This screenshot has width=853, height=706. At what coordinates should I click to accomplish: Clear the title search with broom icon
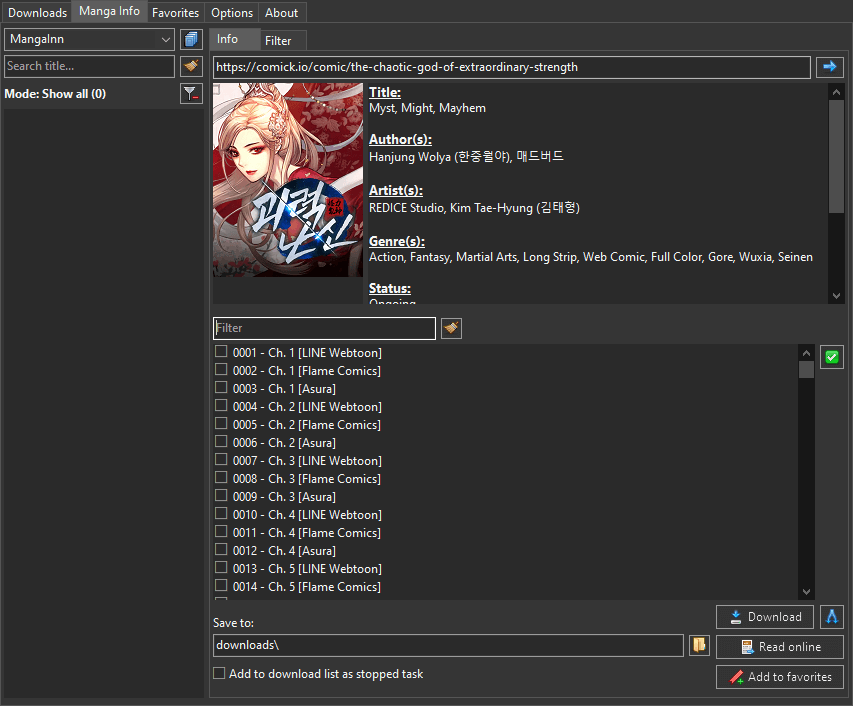pos(191,66)
